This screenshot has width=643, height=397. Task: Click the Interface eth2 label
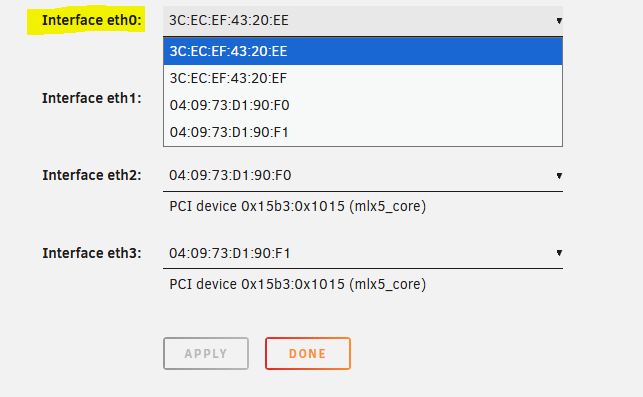(x=91, y=175)
